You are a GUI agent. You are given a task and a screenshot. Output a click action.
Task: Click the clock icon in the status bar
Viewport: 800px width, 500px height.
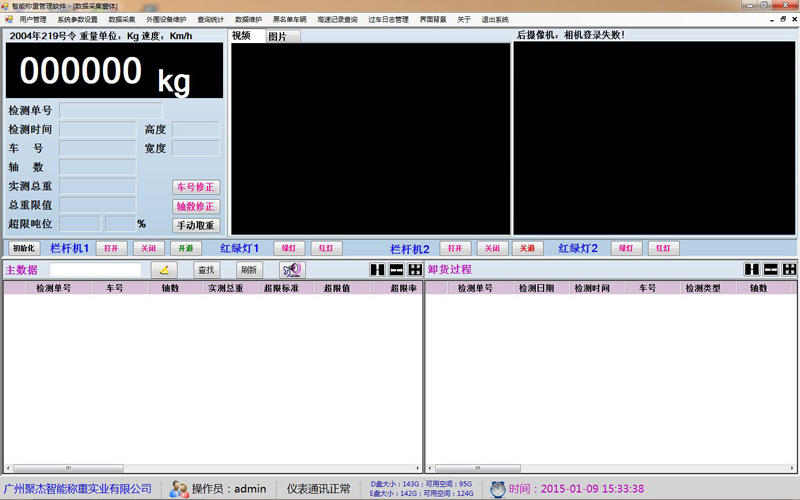coord(497,489)
